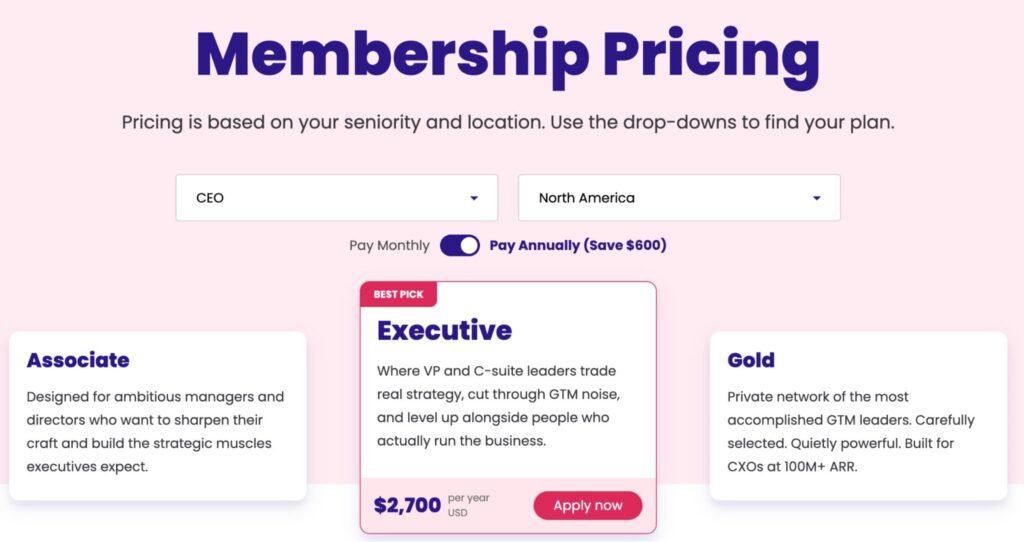1024x542 pixels.
Task: Select Pay Annually (Save $600) label
Action: coord(577,245)
